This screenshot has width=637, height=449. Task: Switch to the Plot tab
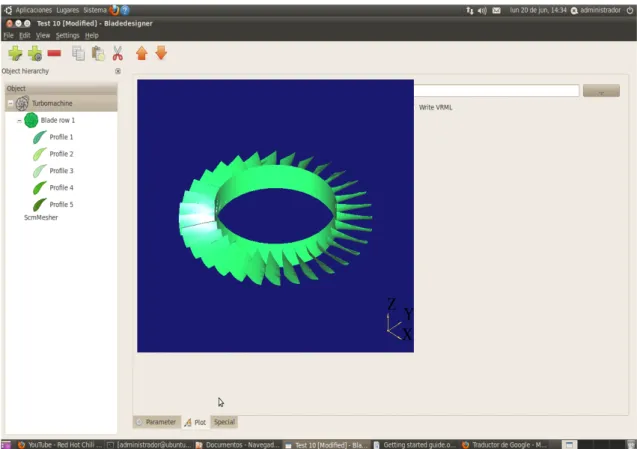(195, 422)
